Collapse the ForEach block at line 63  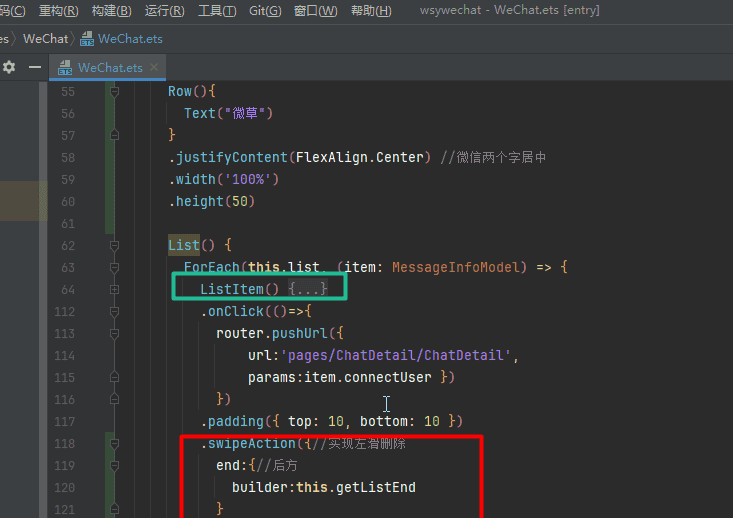tap(114, 267)
